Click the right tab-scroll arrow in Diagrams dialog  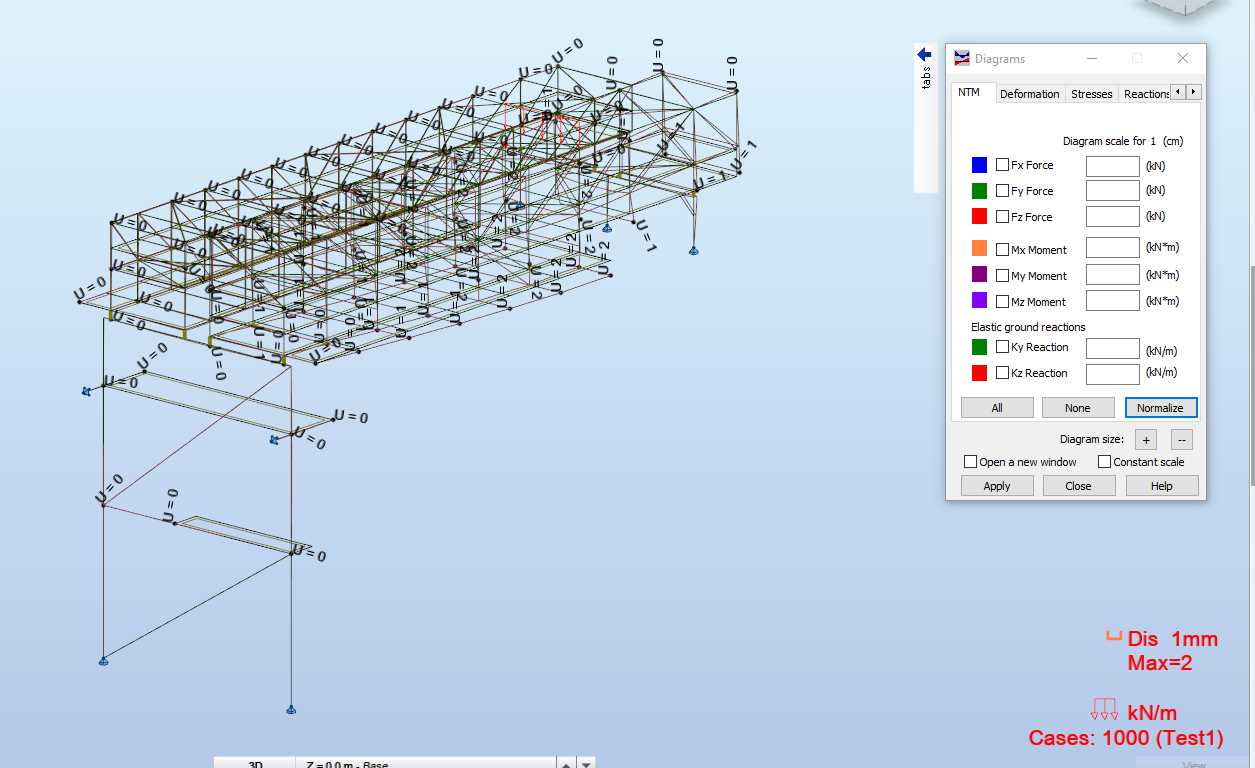pyautogui.click(x=1192, y=90)
